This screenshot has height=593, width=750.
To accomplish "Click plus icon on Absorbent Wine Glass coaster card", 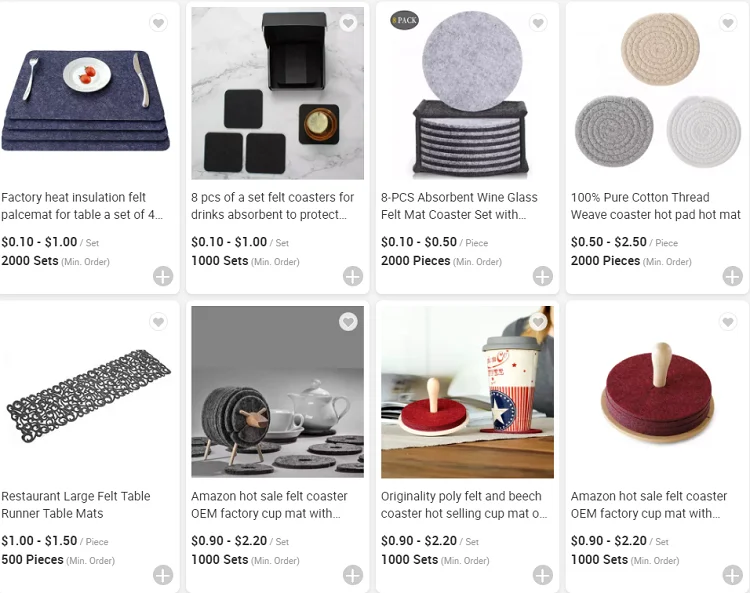I will pyautogui.click(x=543, y=276).
